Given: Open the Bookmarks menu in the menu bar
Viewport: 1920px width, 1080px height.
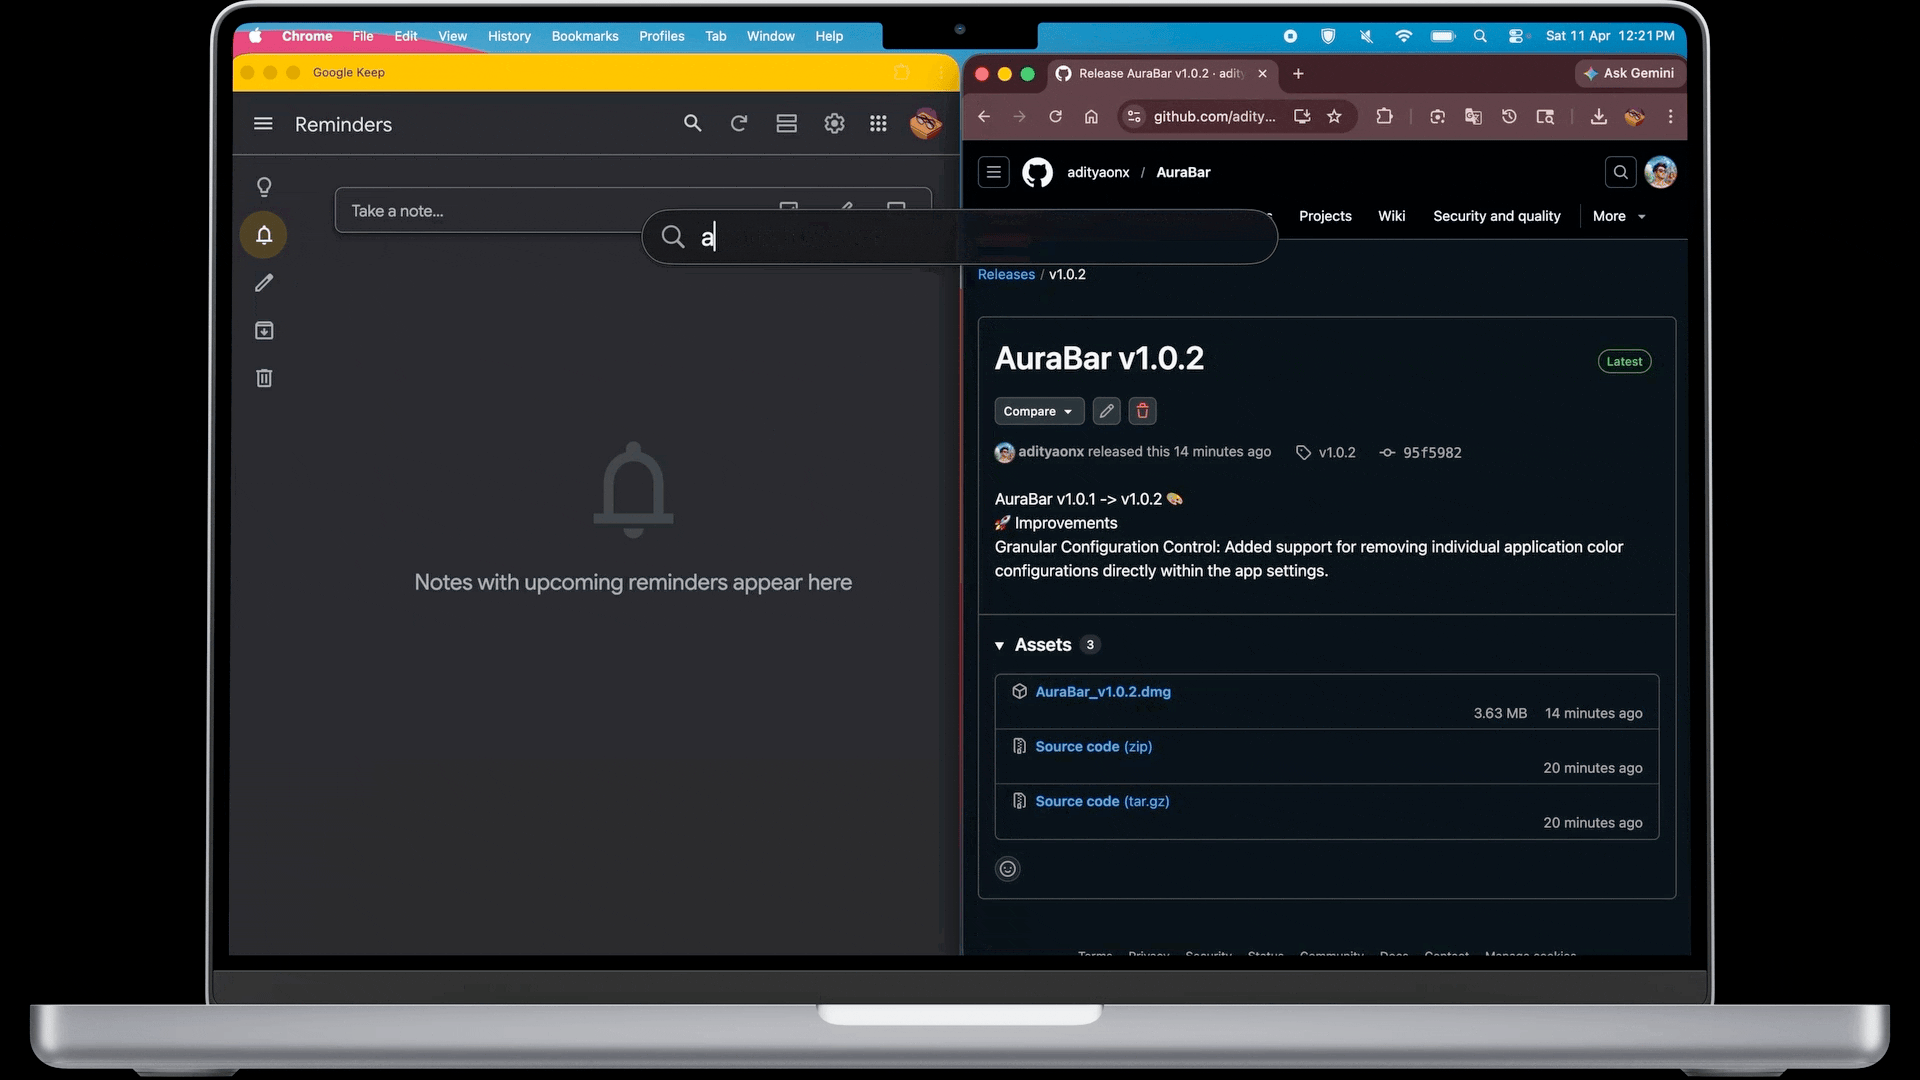Looking at the screenshot, I should pos(585,36).
